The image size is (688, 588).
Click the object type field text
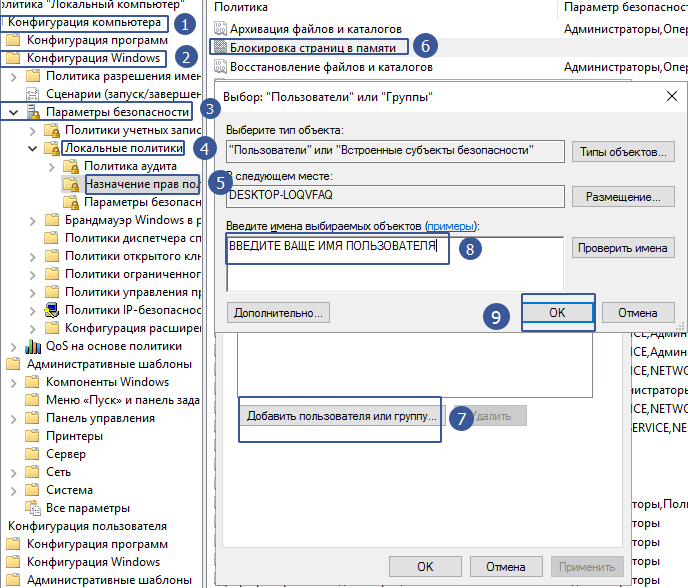coord(381,150)
